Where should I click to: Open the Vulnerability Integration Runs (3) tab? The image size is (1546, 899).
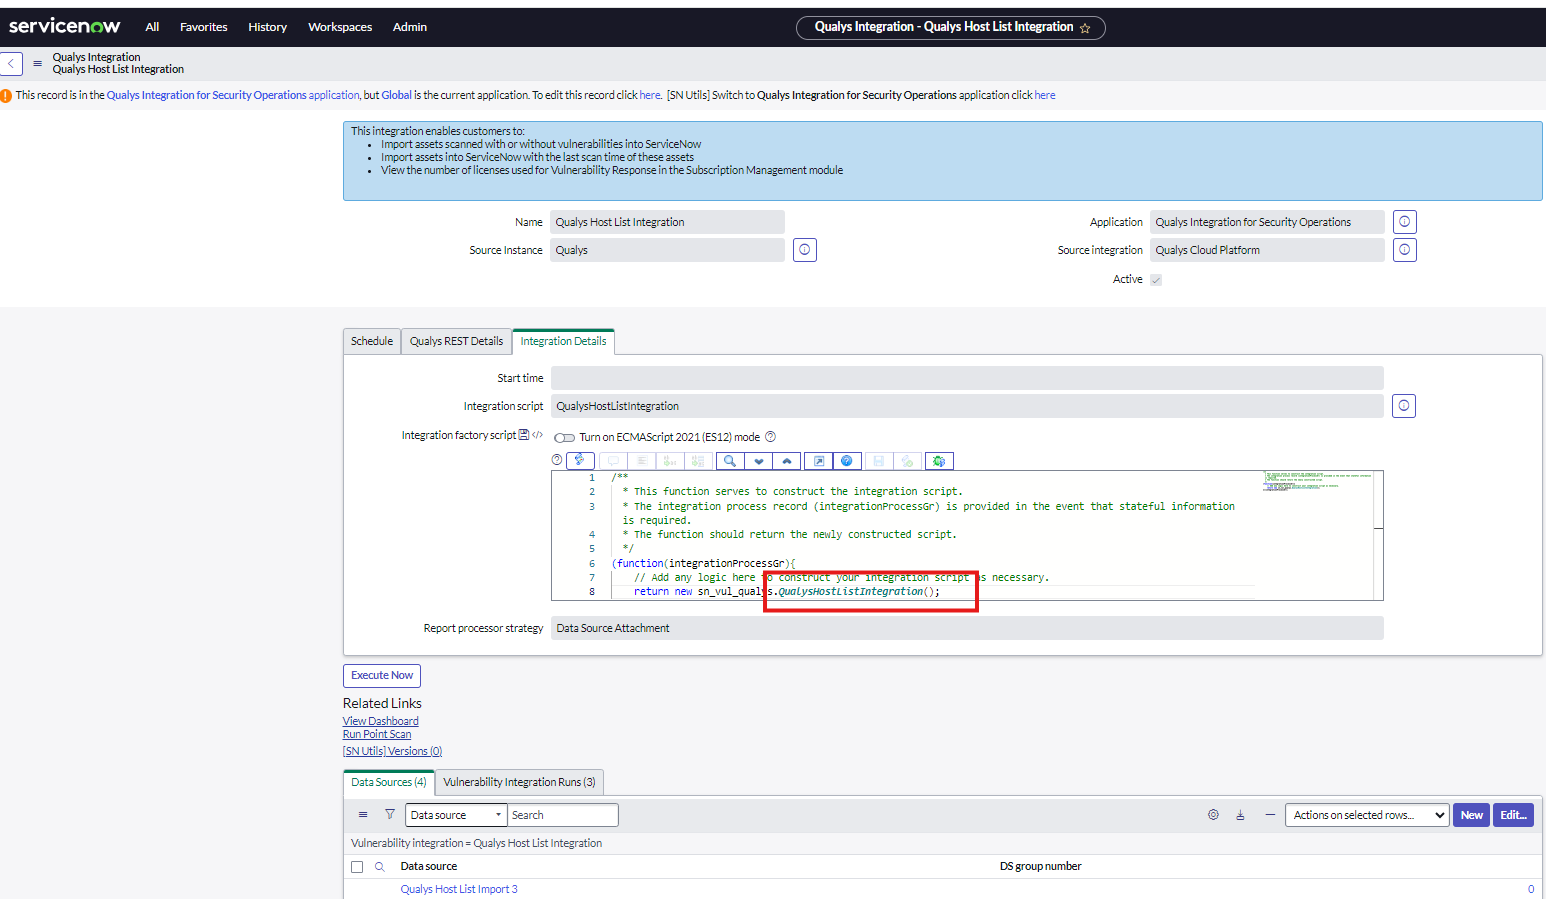(x=519, y=782)
